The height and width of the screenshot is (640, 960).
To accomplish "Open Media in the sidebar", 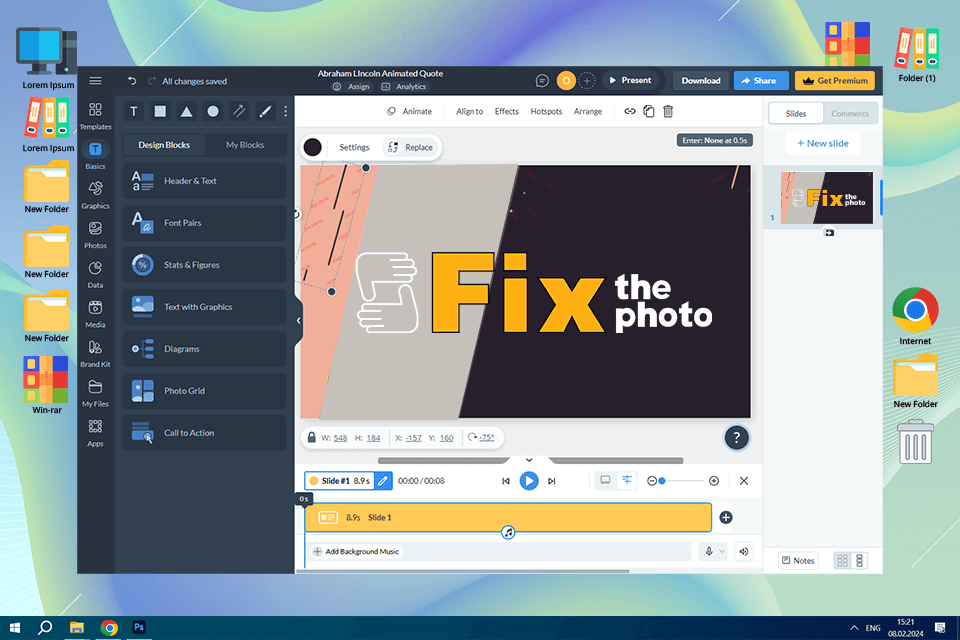I will click(x=95, y=314).
